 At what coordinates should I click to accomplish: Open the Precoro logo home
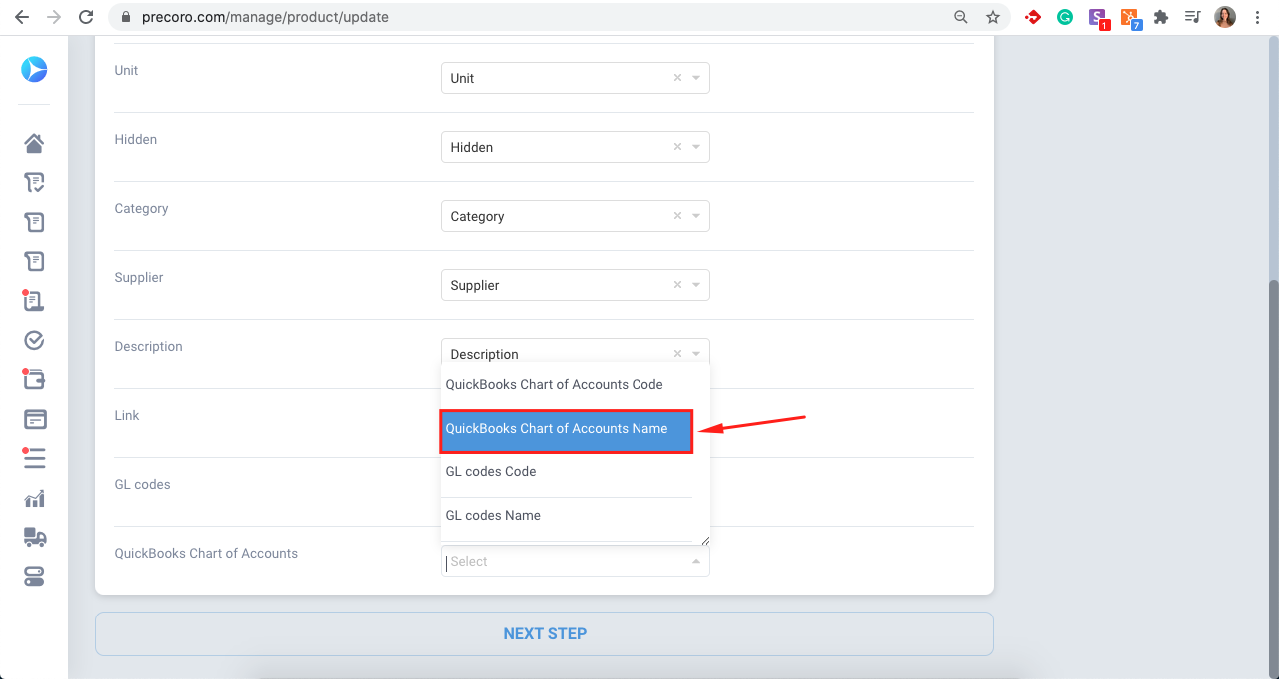coord(34,70)
